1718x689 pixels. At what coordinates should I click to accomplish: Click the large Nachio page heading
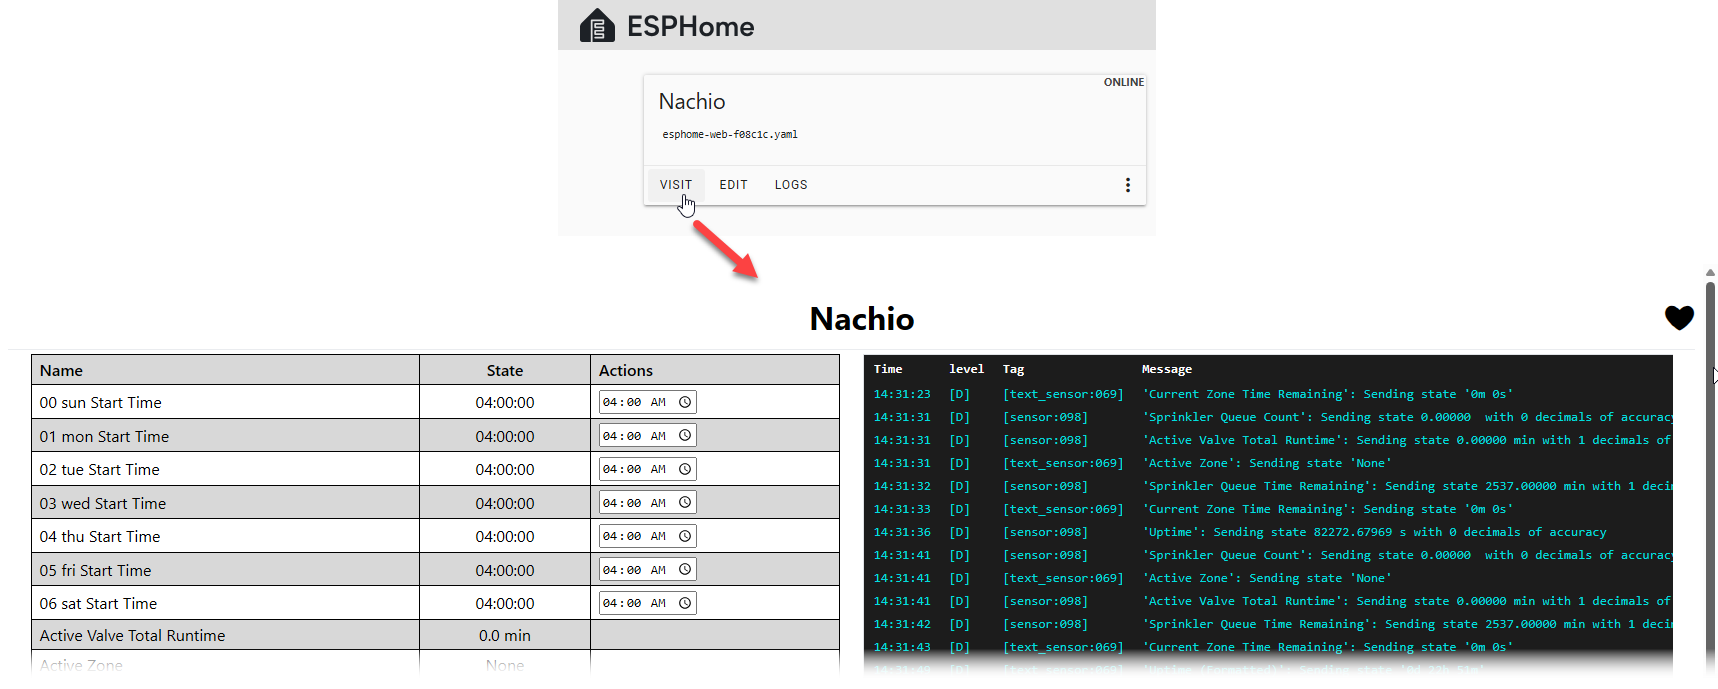tap(862, 319)
